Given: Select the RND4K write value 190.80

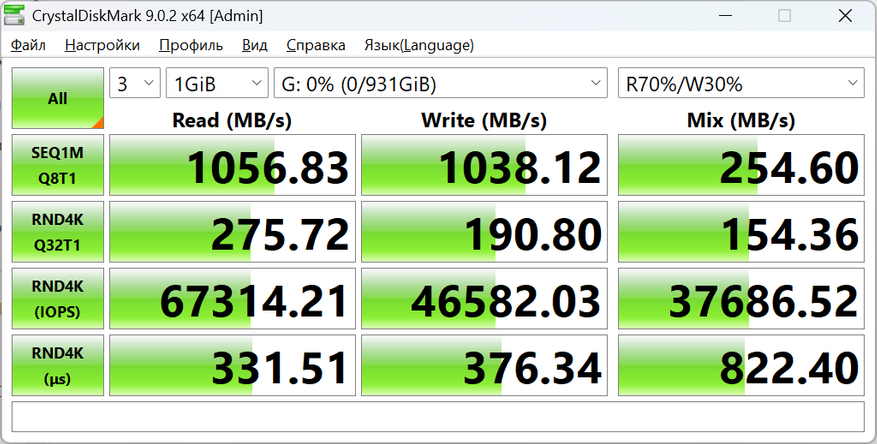Looking at the screenshot, I should coord(484,232).
